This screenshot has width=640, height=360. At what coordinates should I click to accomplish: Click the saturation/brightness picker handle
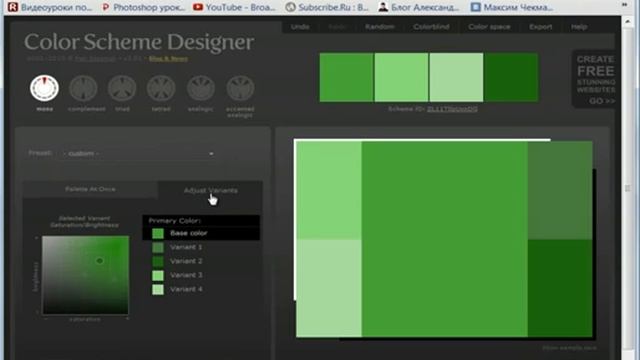(x=100, y=260)
